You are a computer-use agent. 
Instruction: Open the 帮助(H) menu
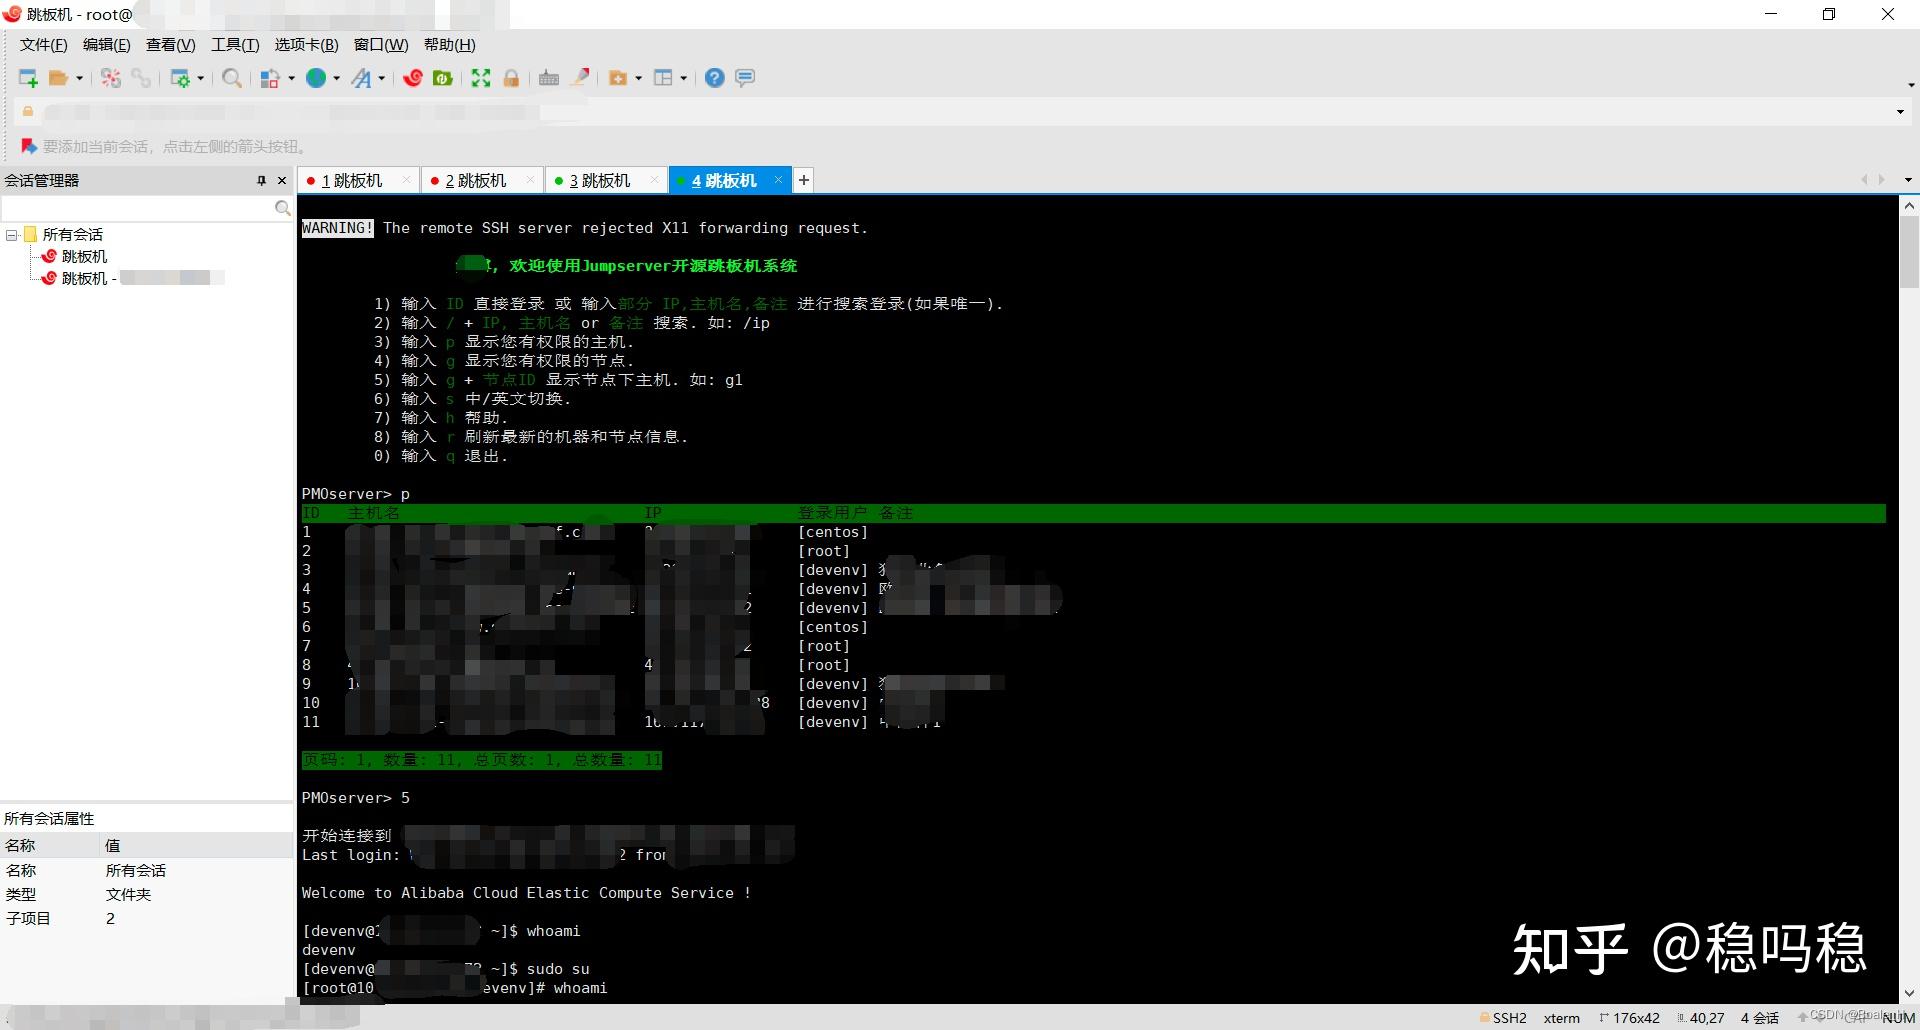[450, 45]
